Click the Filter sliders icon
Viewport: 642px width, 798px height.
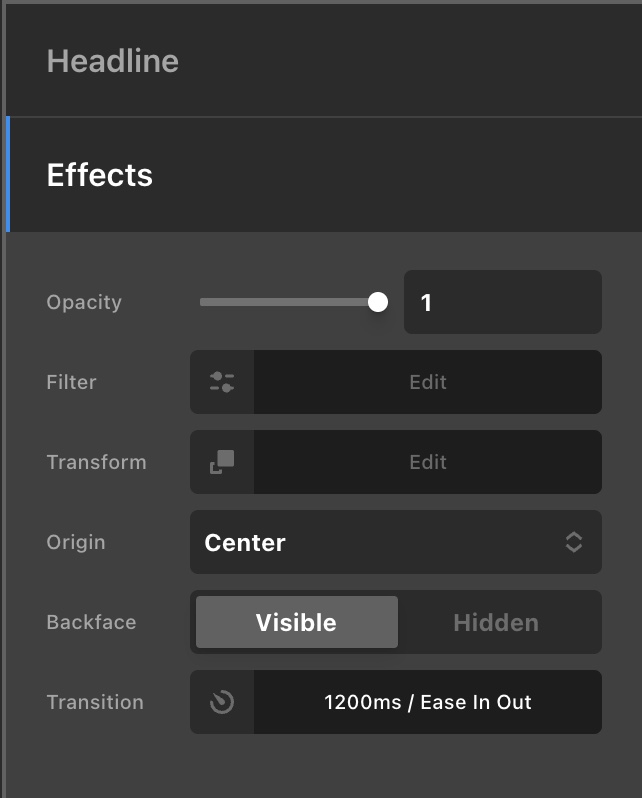click(x=222, y=382)
